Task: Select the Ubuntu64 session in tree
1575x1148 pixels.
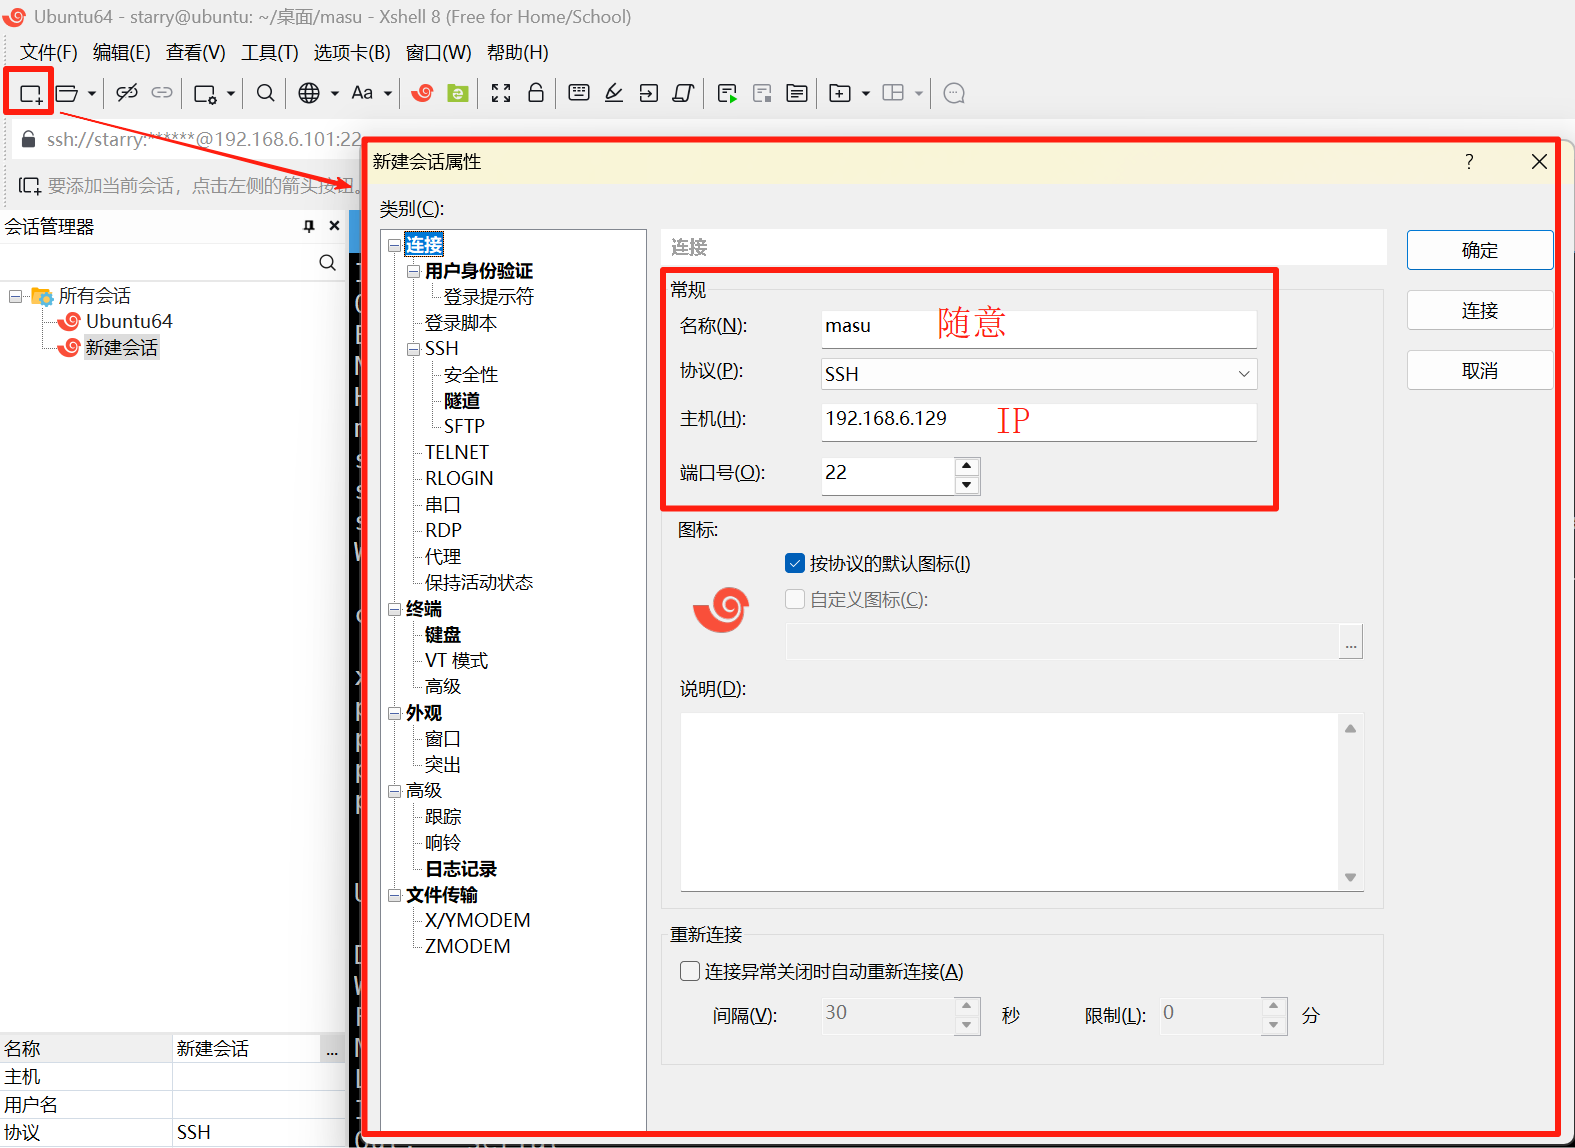Action: [x=129, y=321]
